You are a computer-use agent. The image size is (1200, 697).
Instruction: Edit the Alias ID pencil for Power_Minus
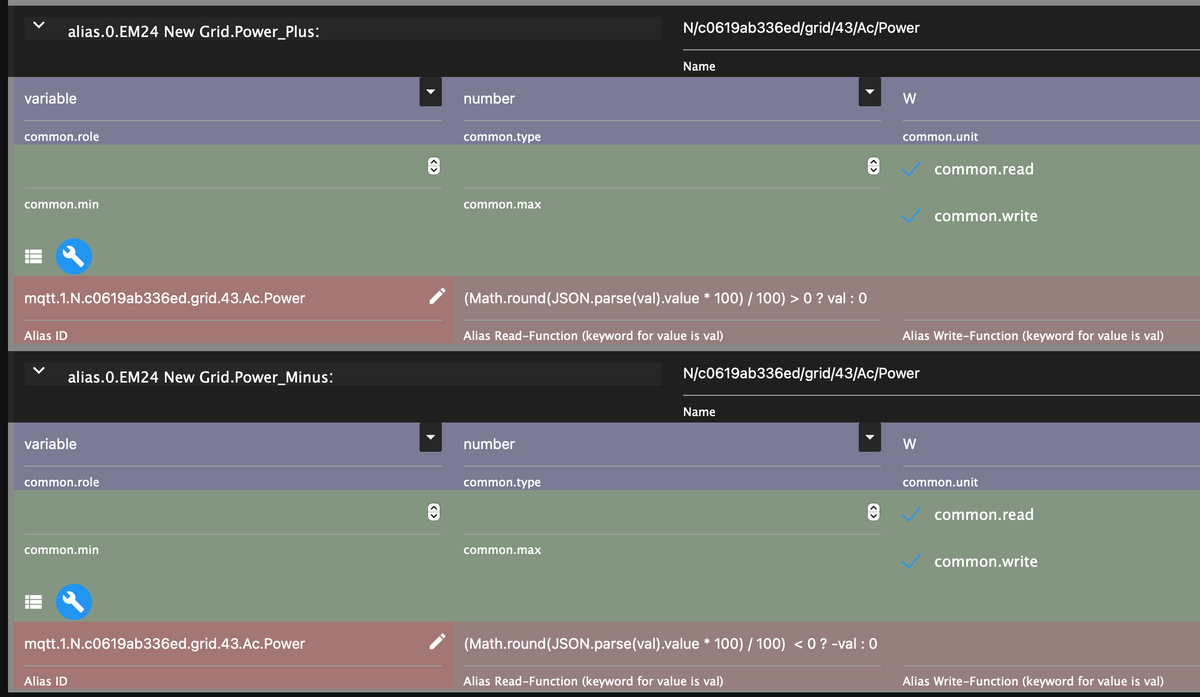tap(437, 642)
